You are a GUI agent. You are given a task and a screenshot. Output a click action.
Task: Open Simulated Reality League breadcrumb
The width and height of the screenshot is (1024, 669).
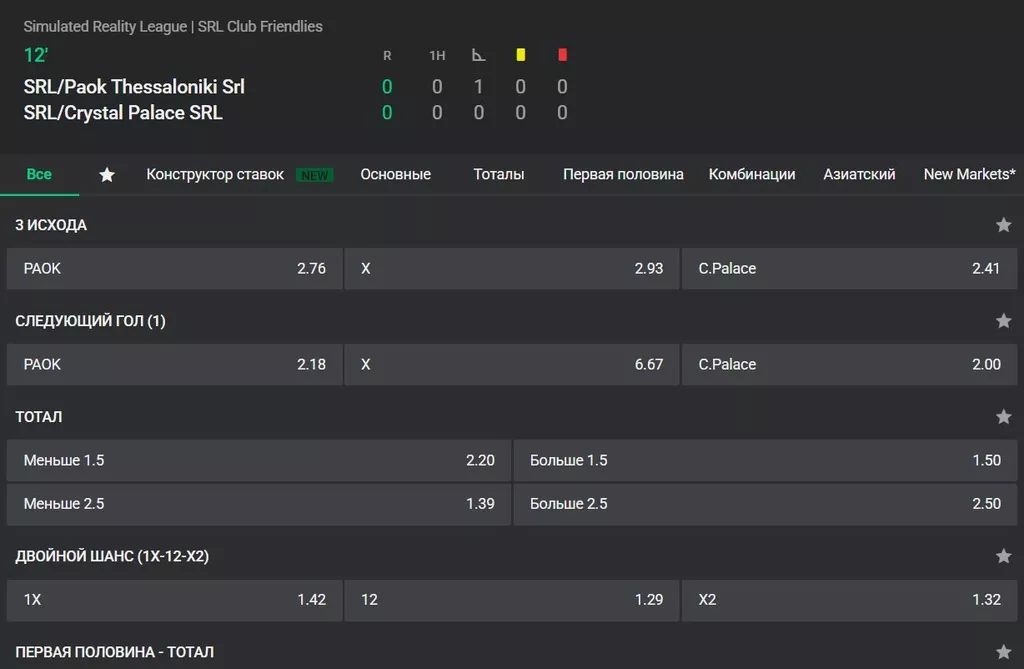pyautogui.click(x=105, y=27)
